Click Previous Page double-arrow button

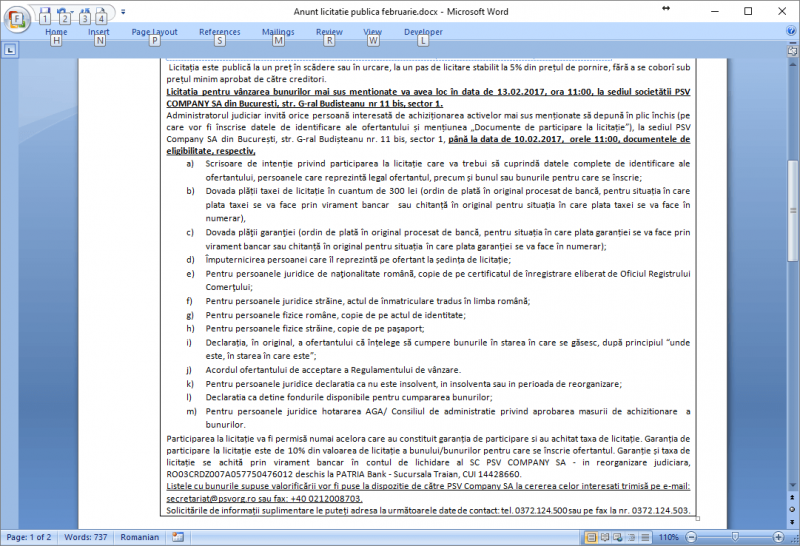pyautogui.click(x=792, y=498)
